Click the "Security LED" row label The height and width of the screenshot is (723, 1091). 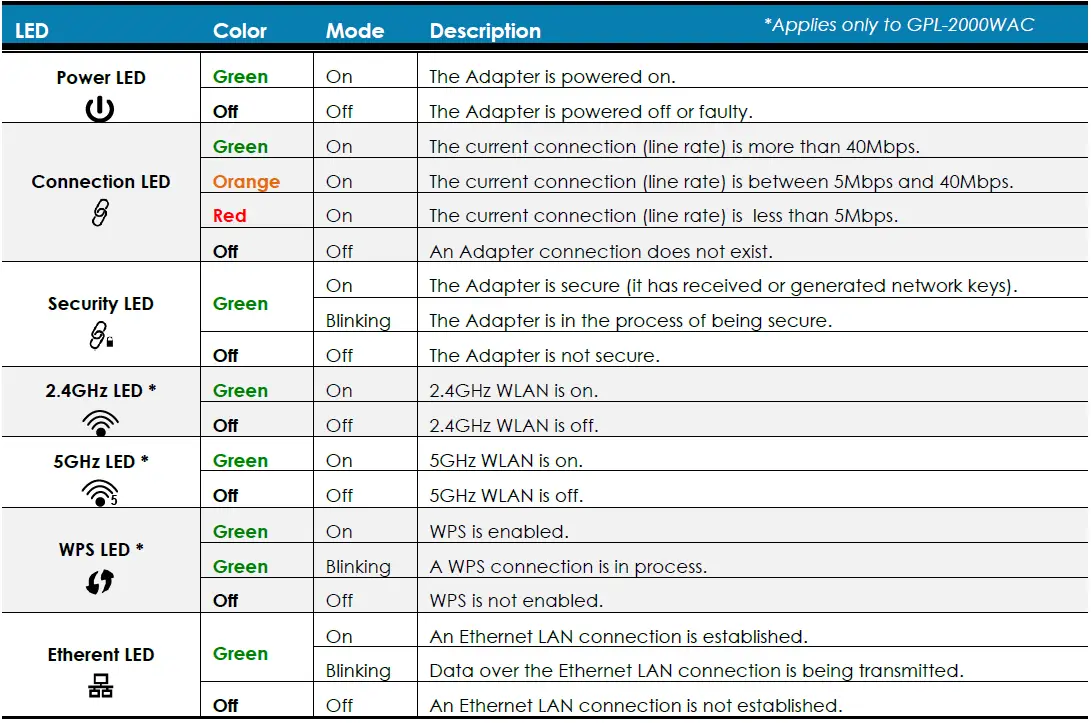(101, 304)
